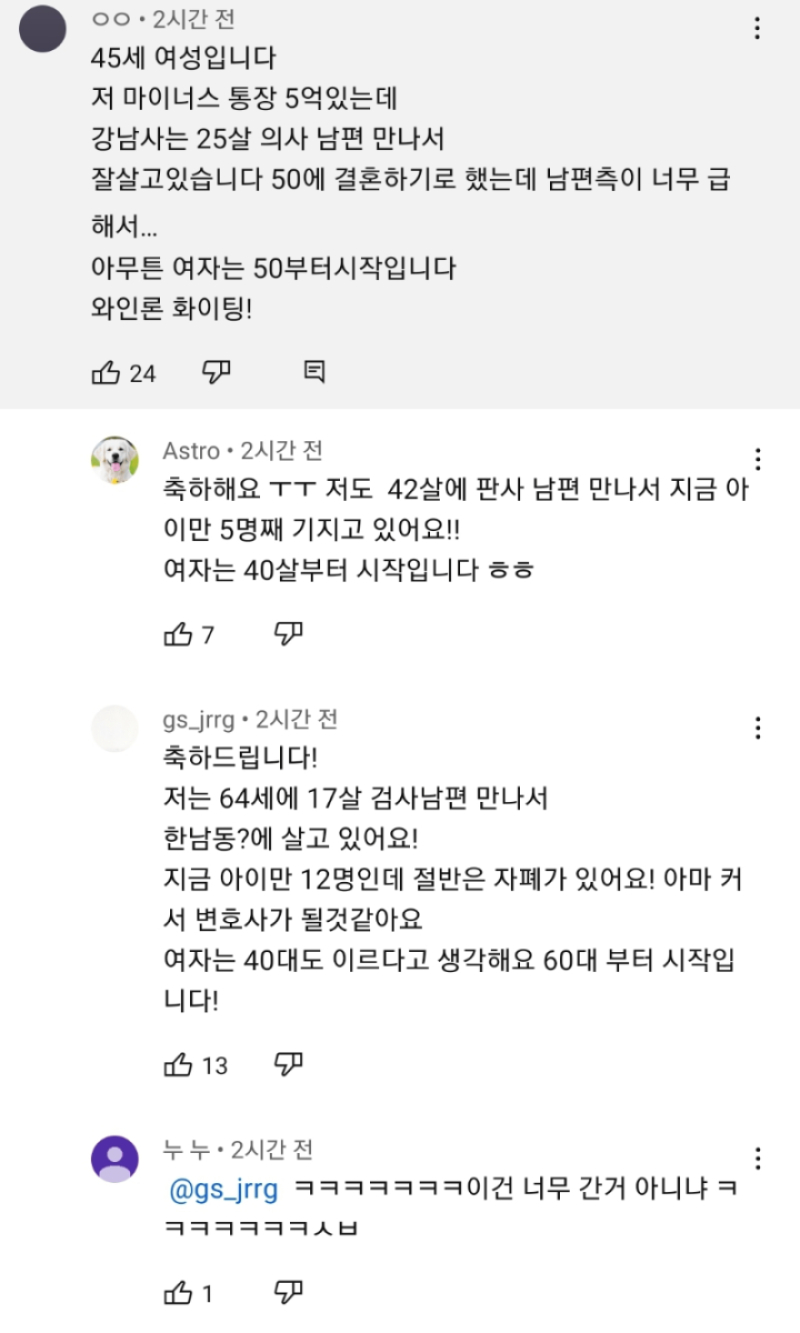This screenshot has height=1333, width=800.
Task: Open replies icon on top comment
Action: click(314, 373)
